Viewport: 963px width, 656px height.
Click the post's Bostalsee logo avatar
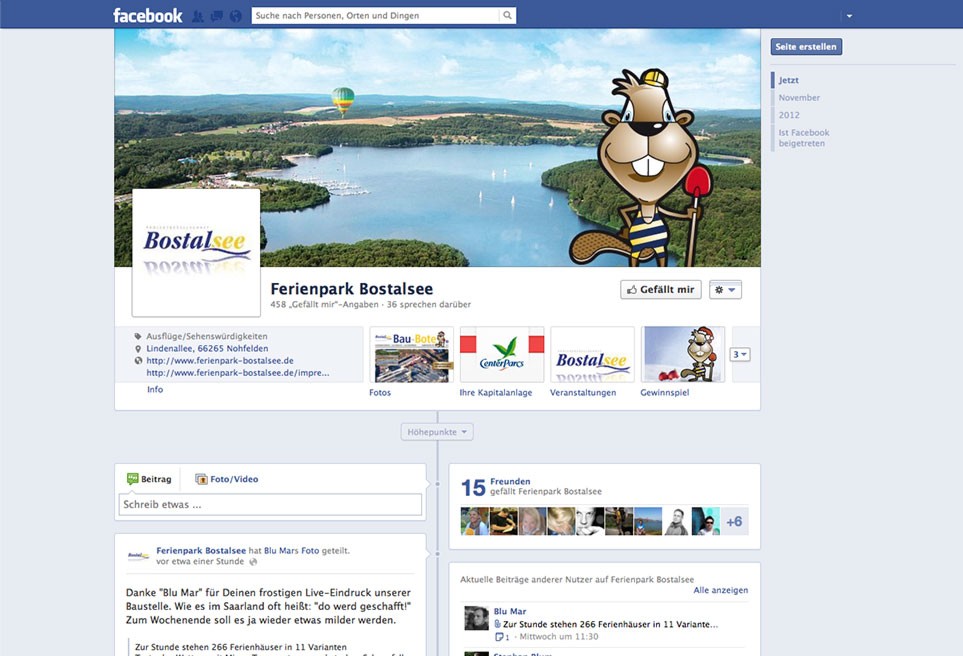[138, 556]
